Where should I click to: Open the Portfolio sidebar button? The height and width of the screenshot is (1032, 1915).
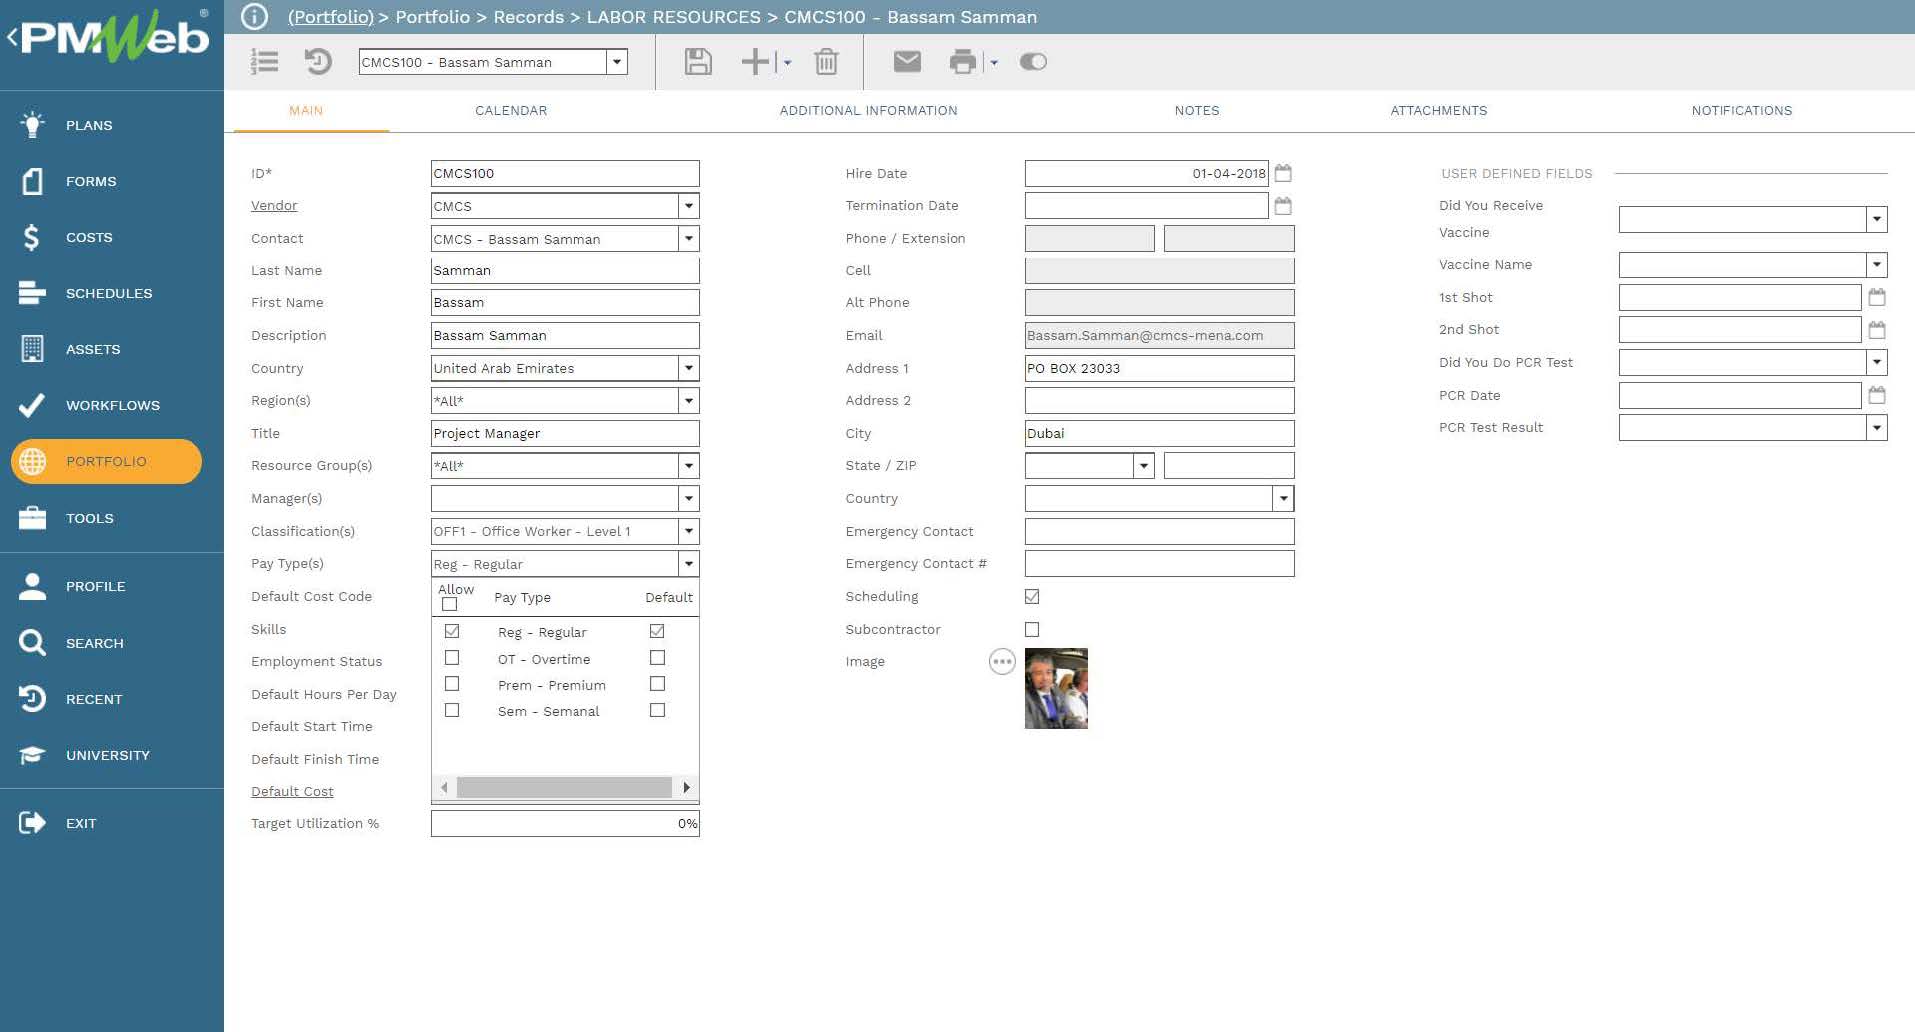(x=106, y=461)
